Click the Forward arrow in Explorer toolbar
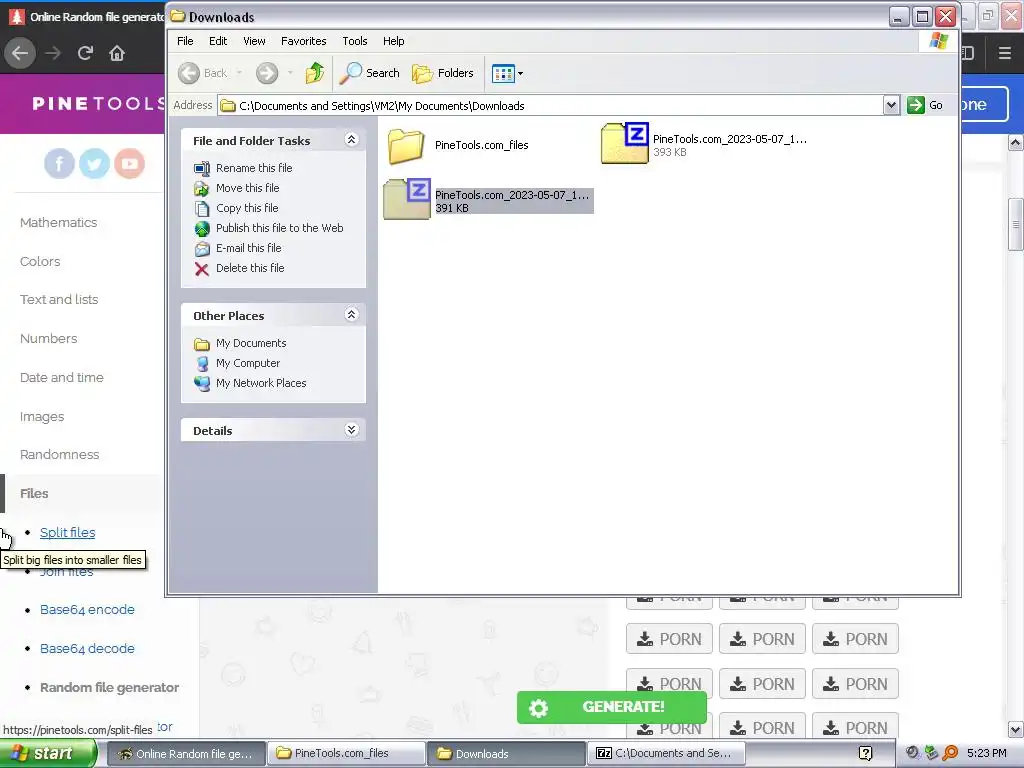Screen dimensions: 1024x768 (266, 72)
